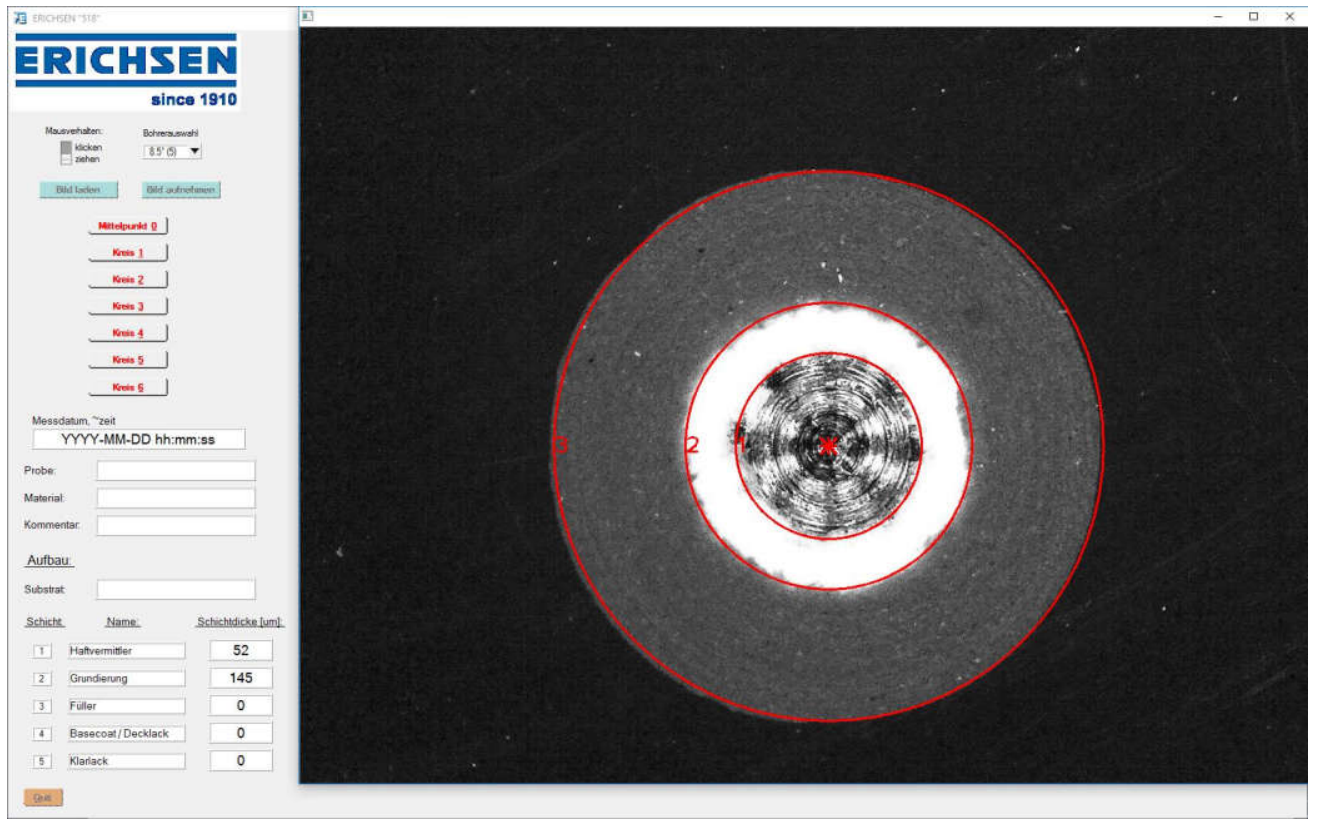Click the image window icon at top-left
The image size is (1324, 833).
coord(308,15)
